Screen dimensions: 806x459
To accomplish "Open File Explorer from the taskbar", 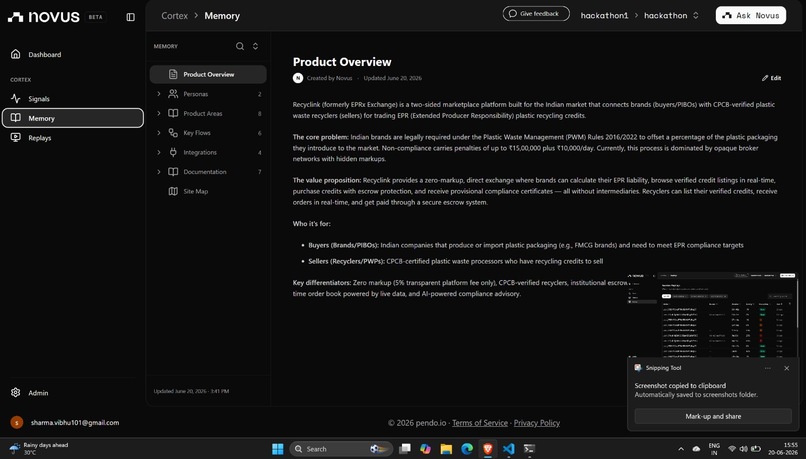I will point(446,449).
